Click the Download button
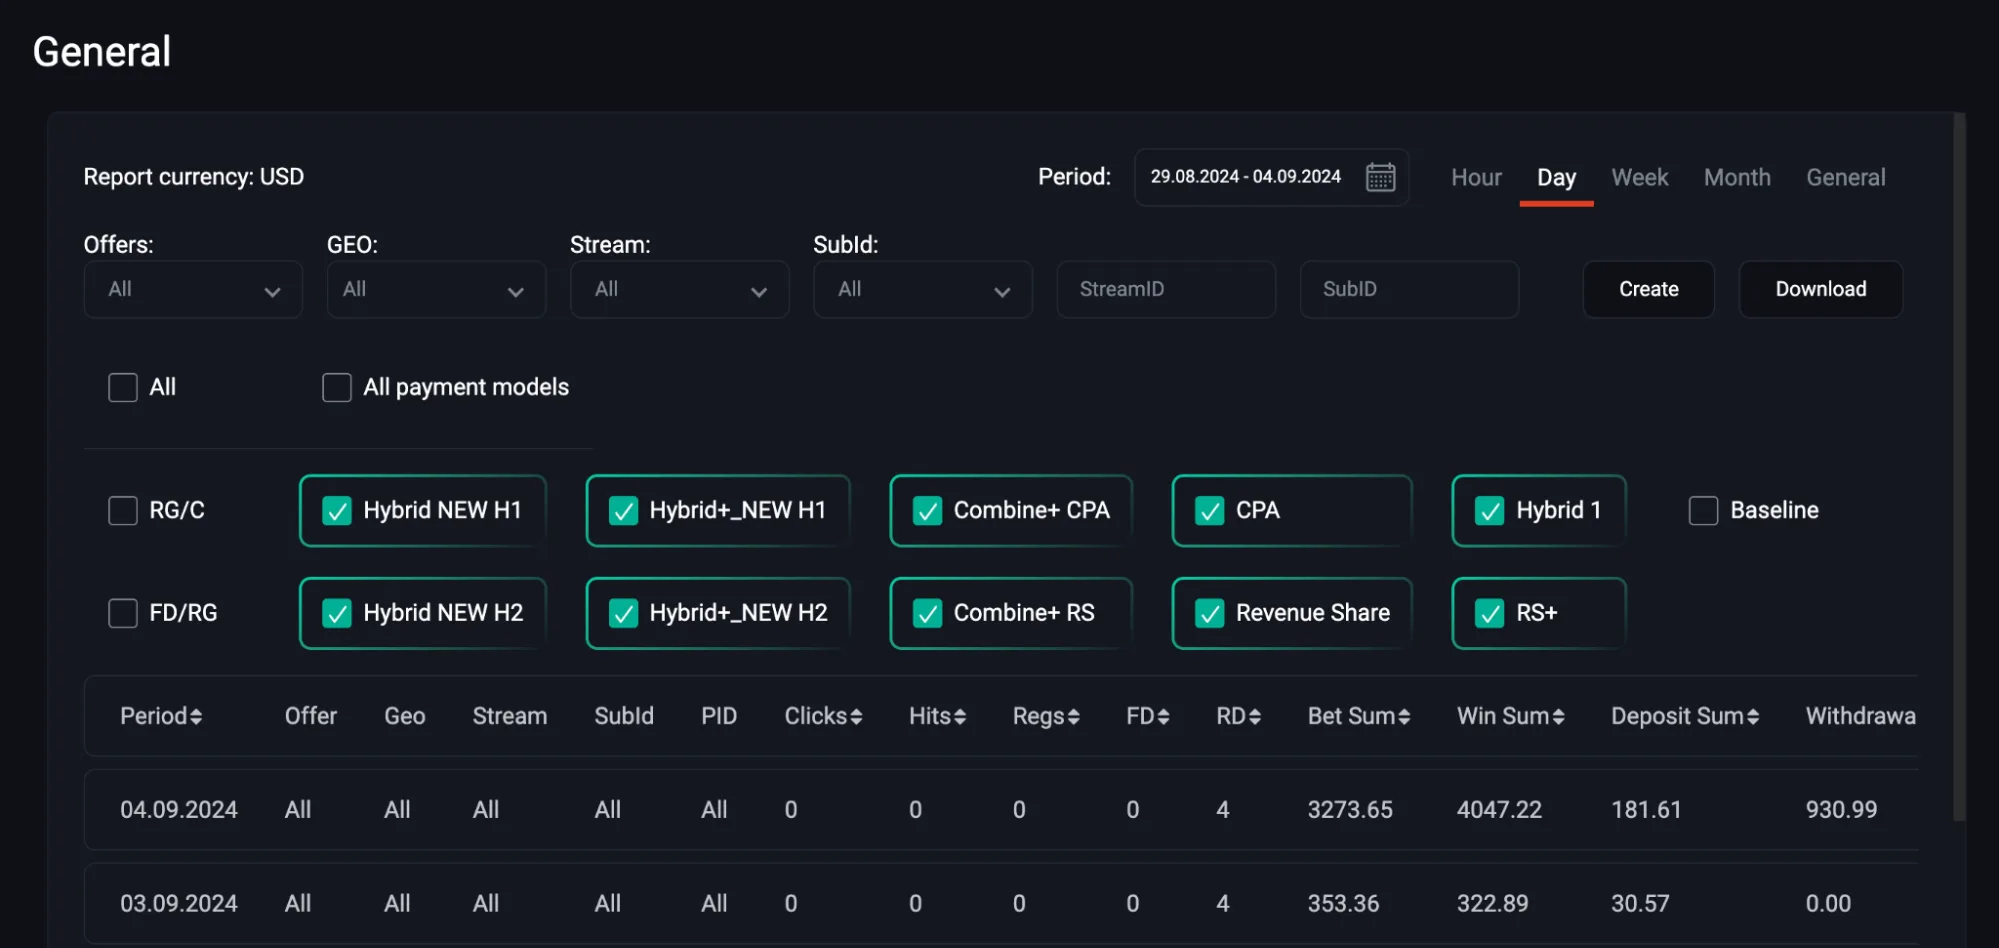 click(x=1820, y=290)
